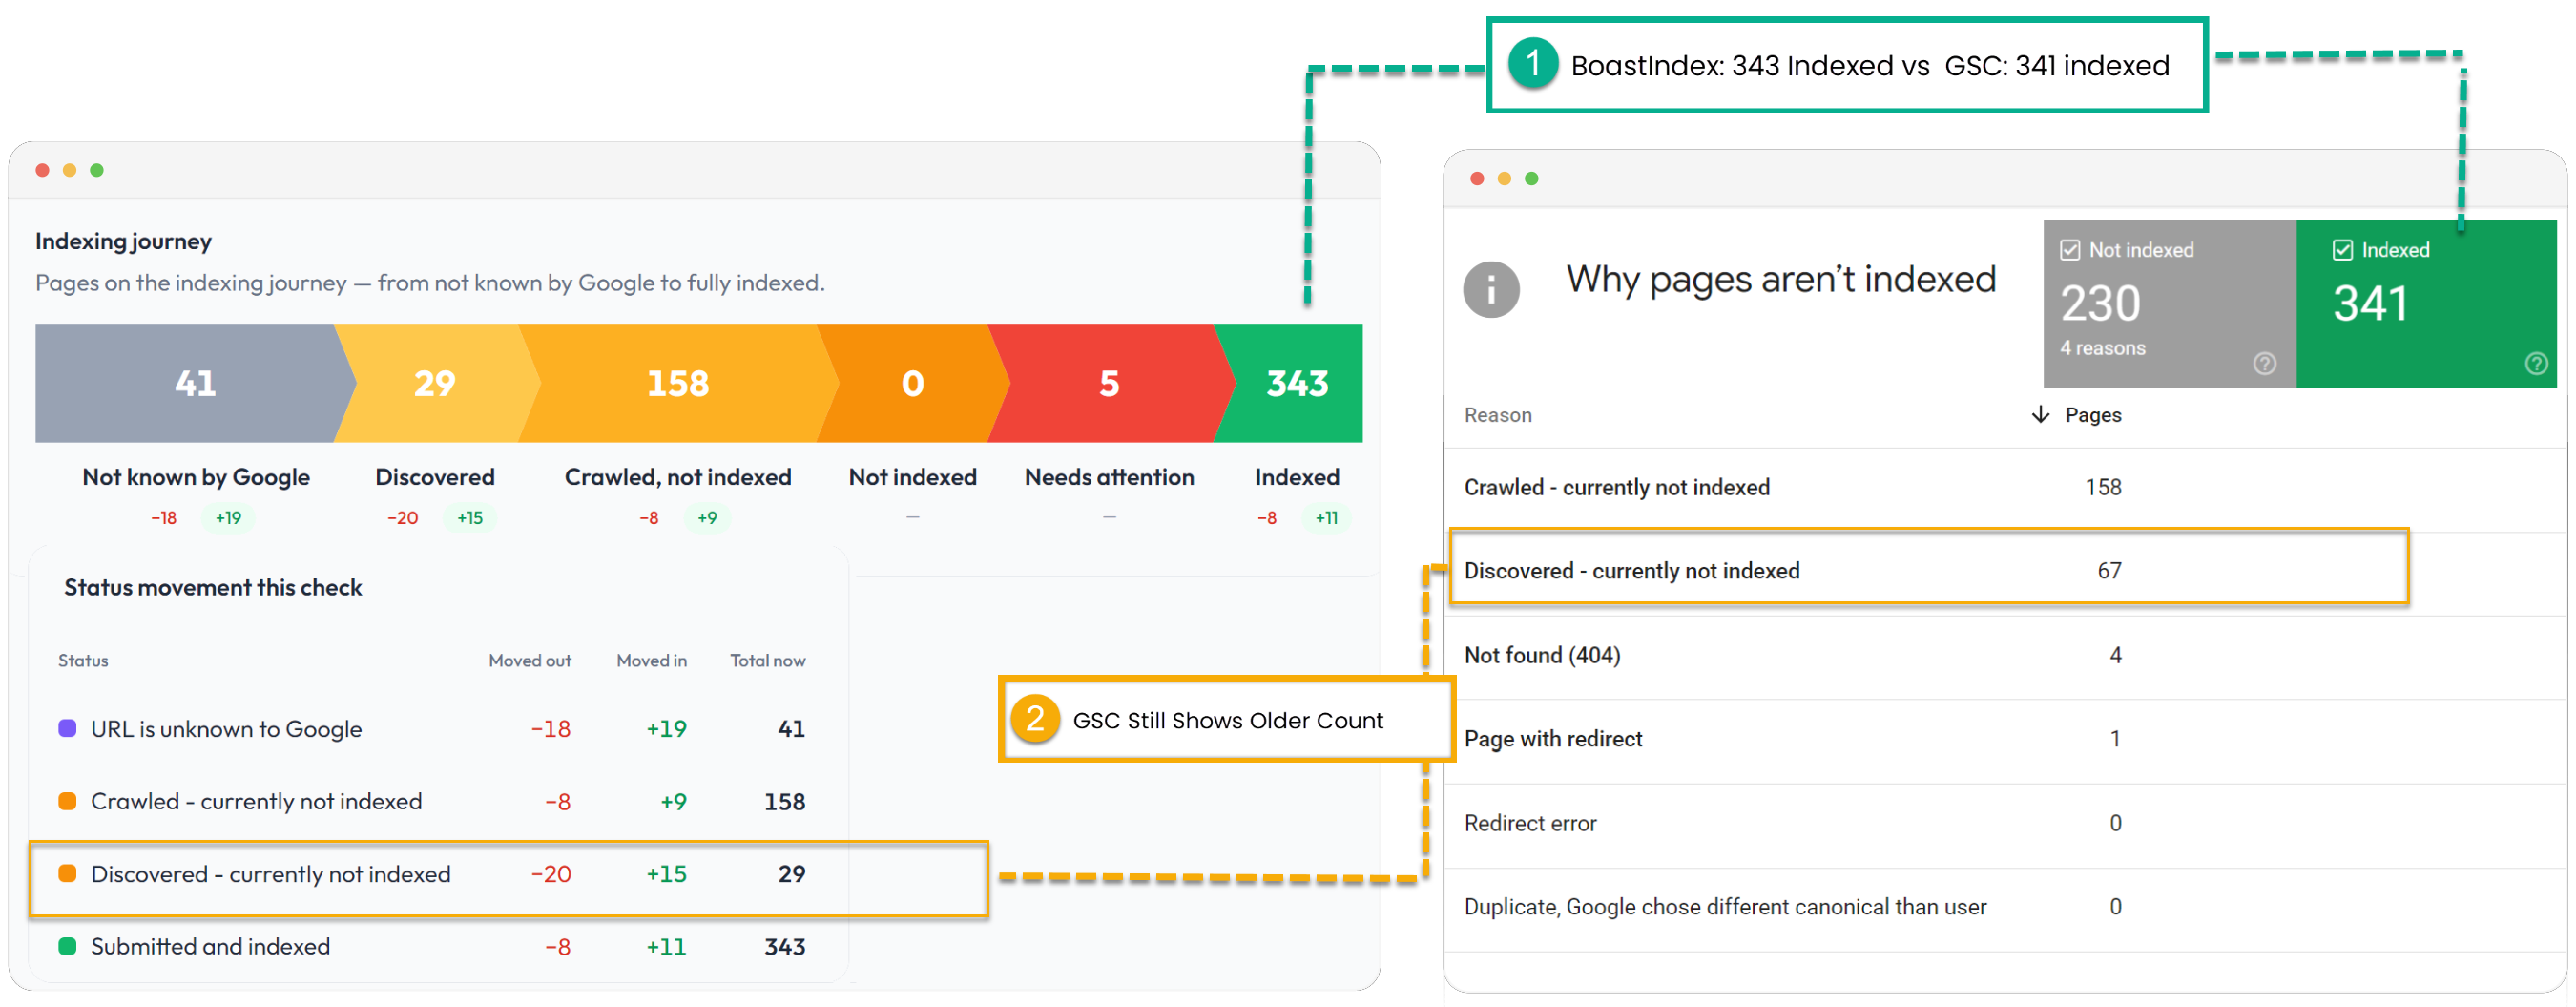This screenshot has height=1007, width=2576.
Task: Click the Indexing journey heading
Action: (123, 241)
